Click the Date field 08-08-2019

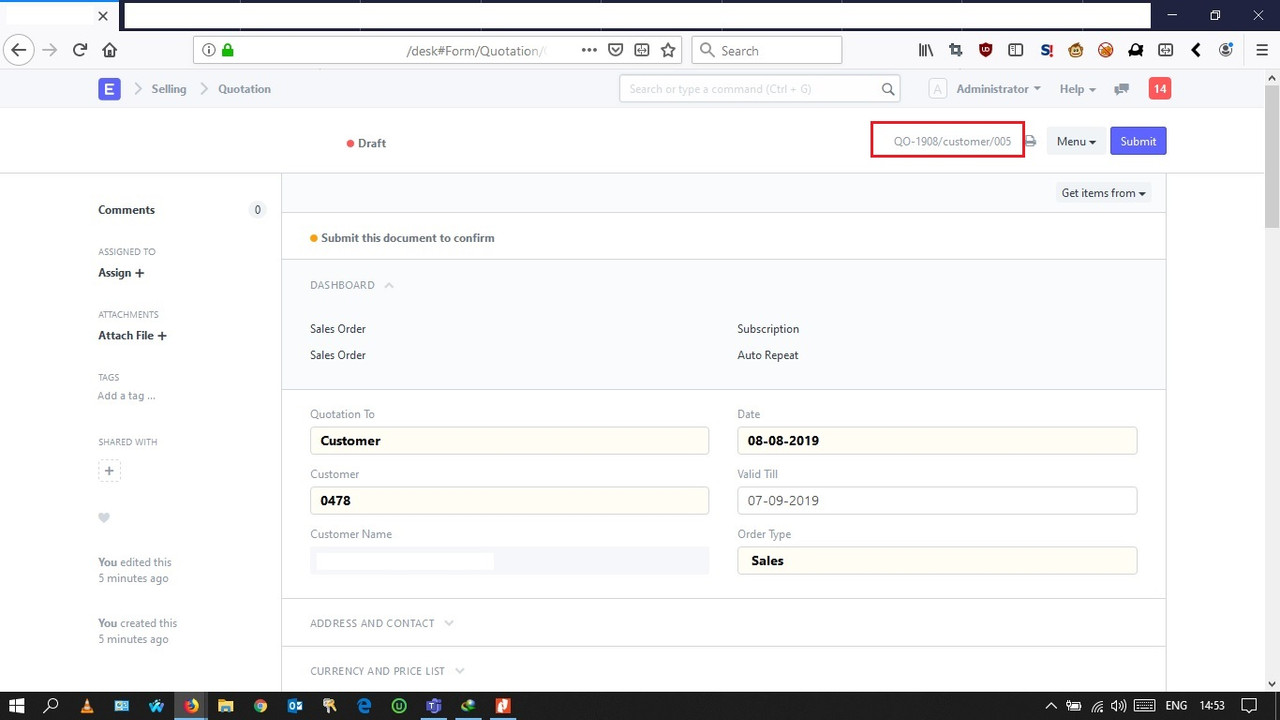pyautogui.click(x=937, y=440)
